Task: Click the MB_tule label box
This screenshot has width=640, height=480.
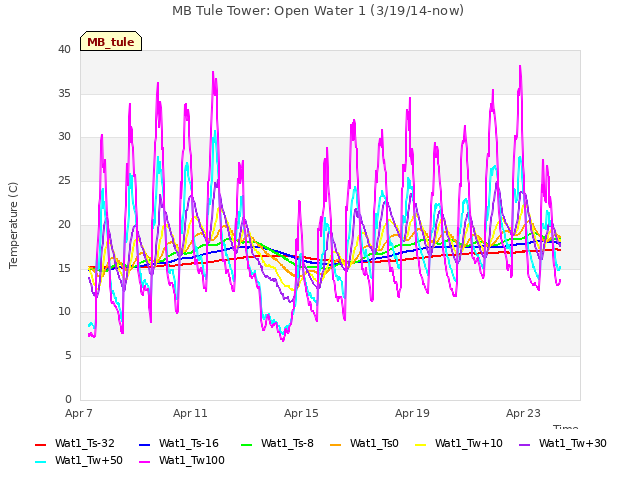Action: pos(111,41)
